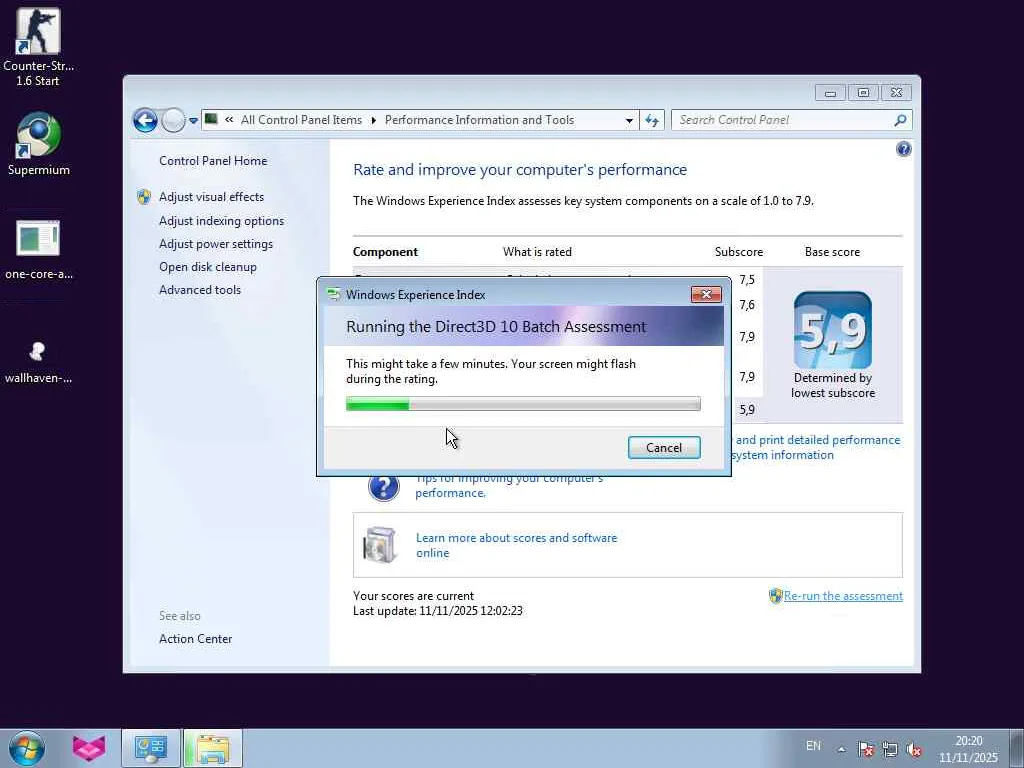Open Adjust visual effects
Viewport: 1024px width, 768px height.
tap(212, 197)
